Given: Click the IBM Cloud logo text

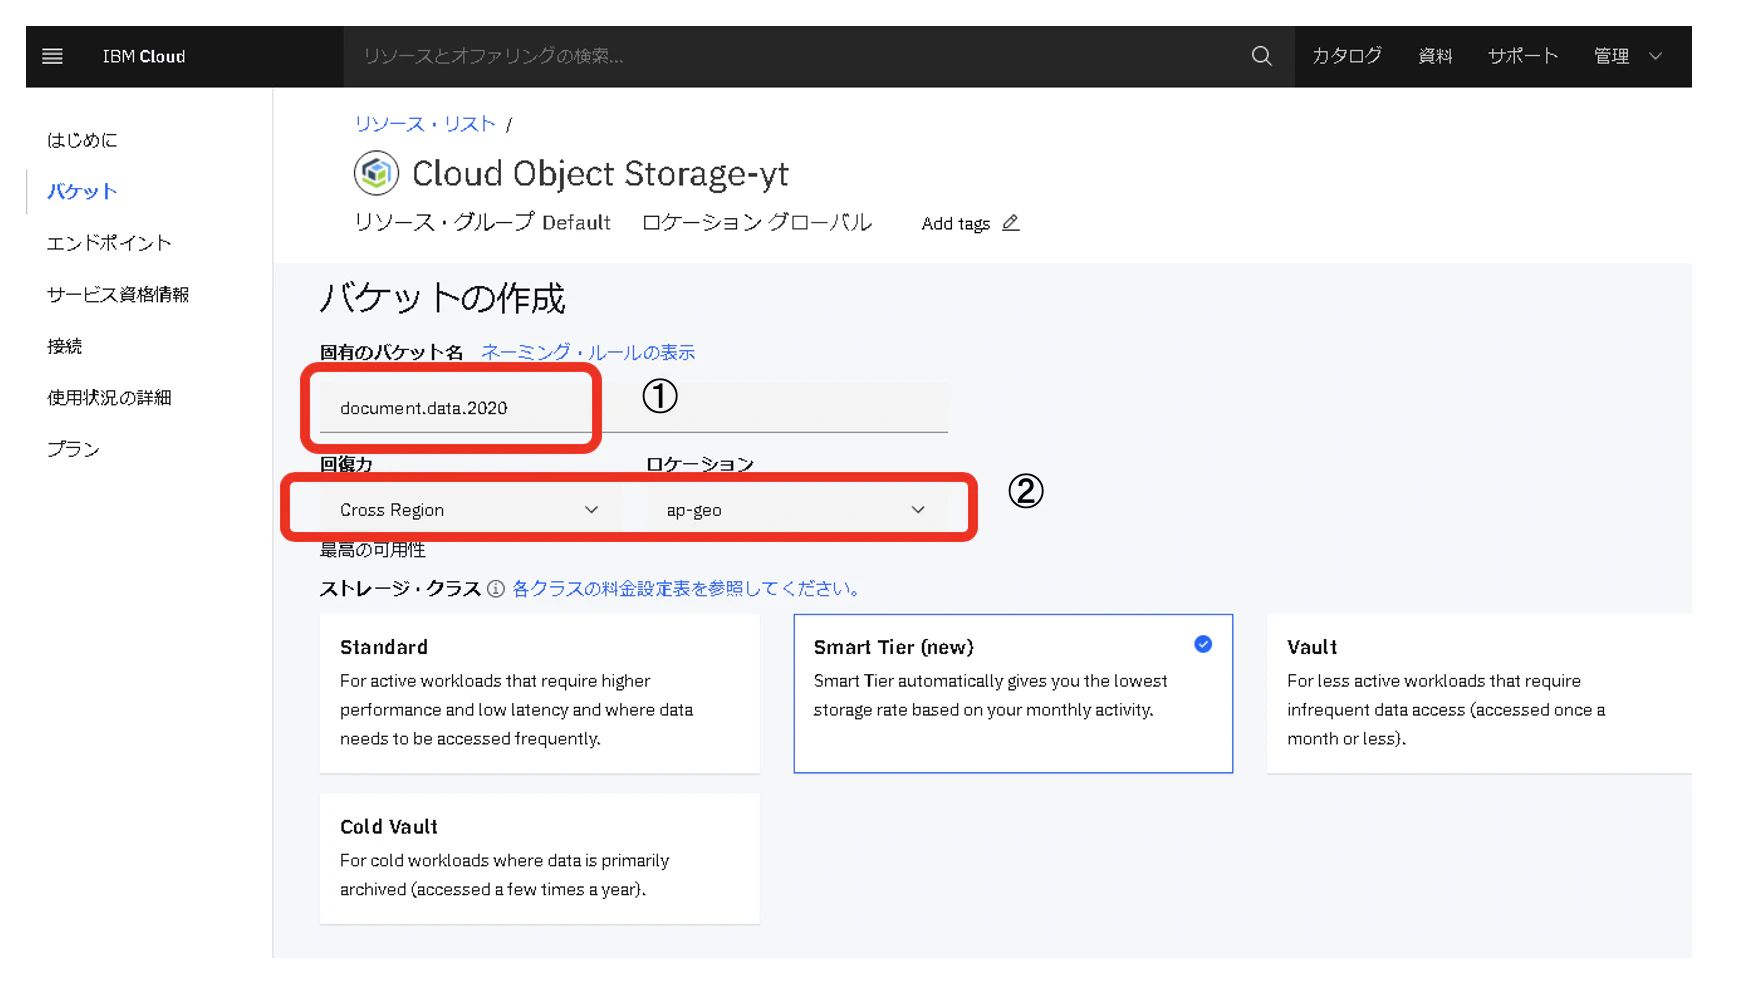Looking at the screenshot, I should tap(144, 57).
